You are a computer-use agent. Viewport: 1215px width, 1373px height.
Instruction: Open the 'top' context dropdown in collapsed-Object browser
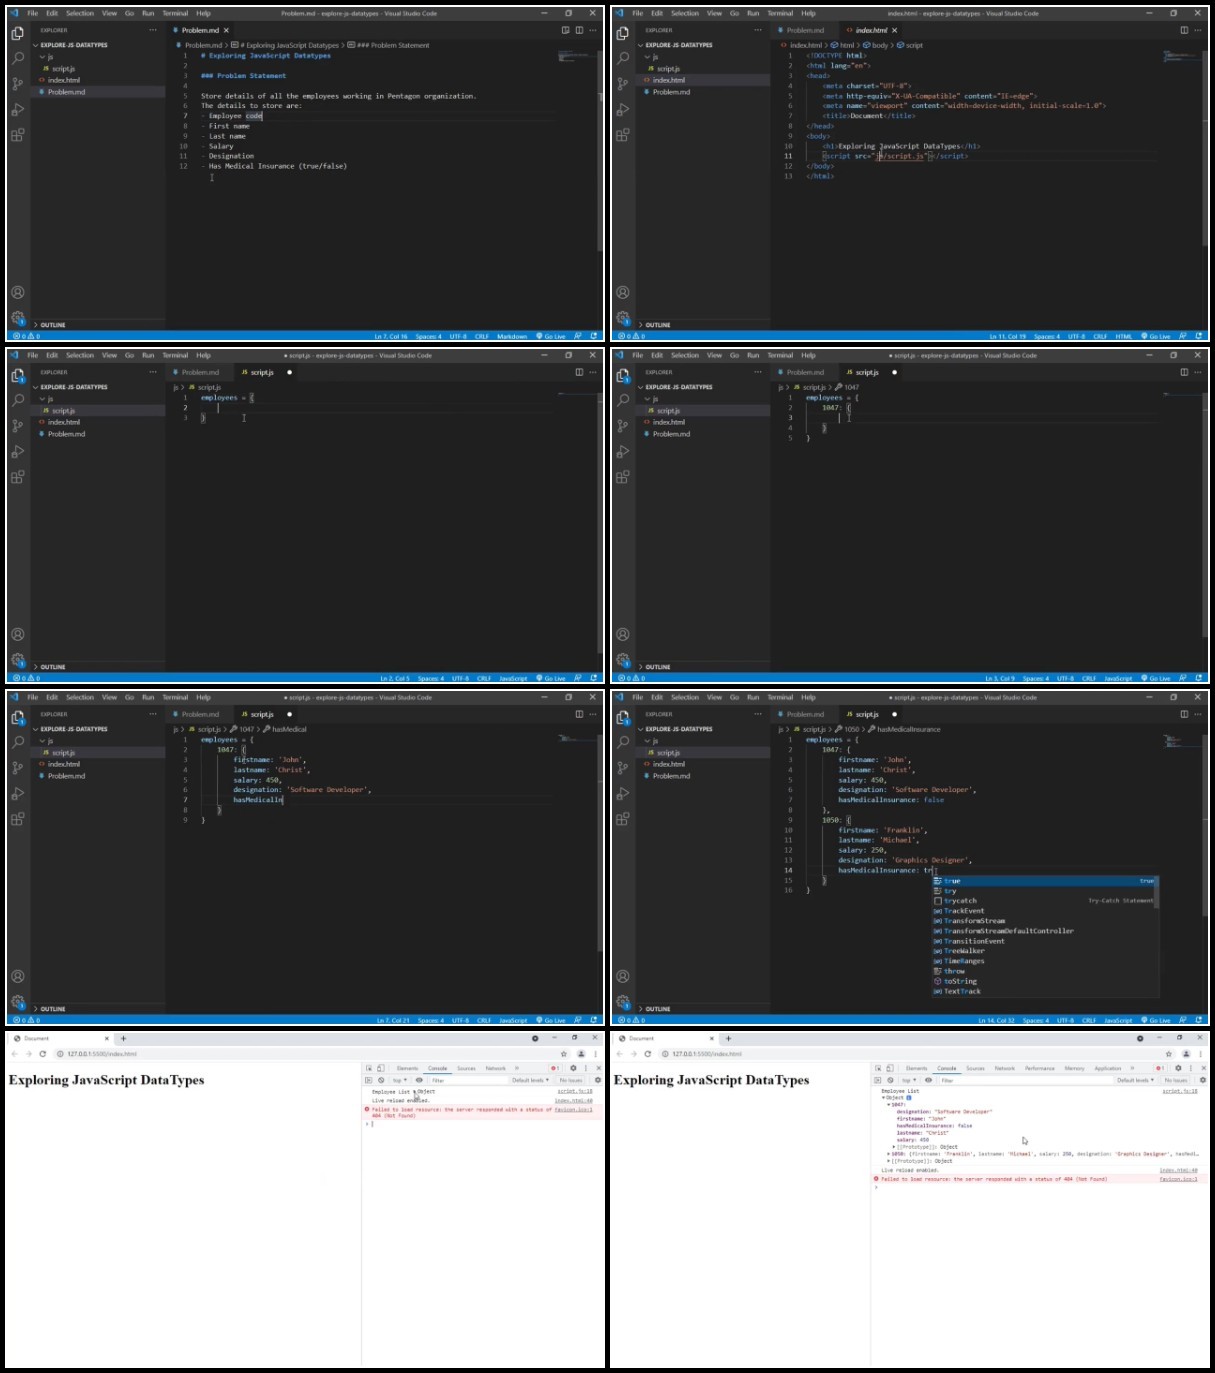coord(400,1080)
